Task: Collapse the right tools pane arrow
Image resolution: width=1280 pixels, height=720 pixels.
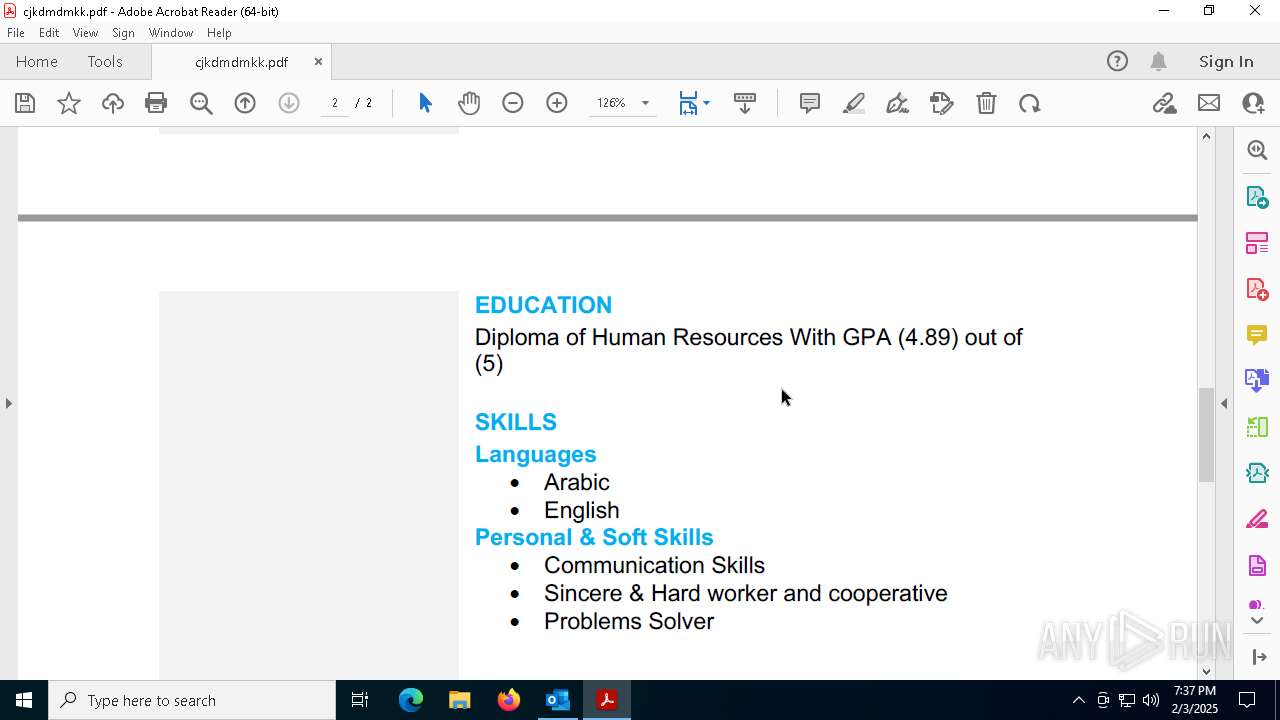Action: pos(1224,403)
